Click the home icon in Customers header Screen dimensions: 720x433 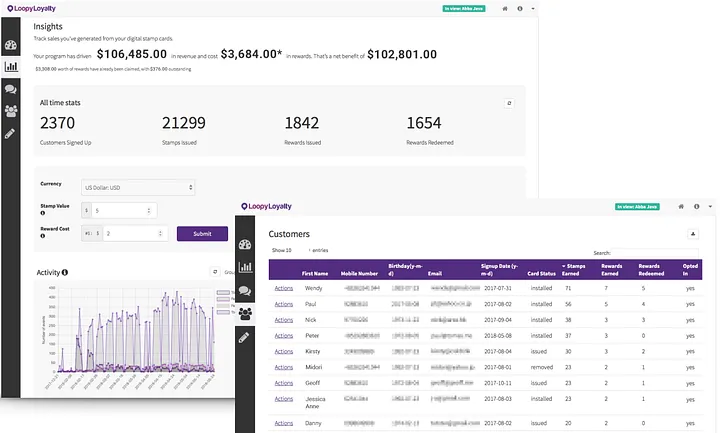tap(681, 207)
